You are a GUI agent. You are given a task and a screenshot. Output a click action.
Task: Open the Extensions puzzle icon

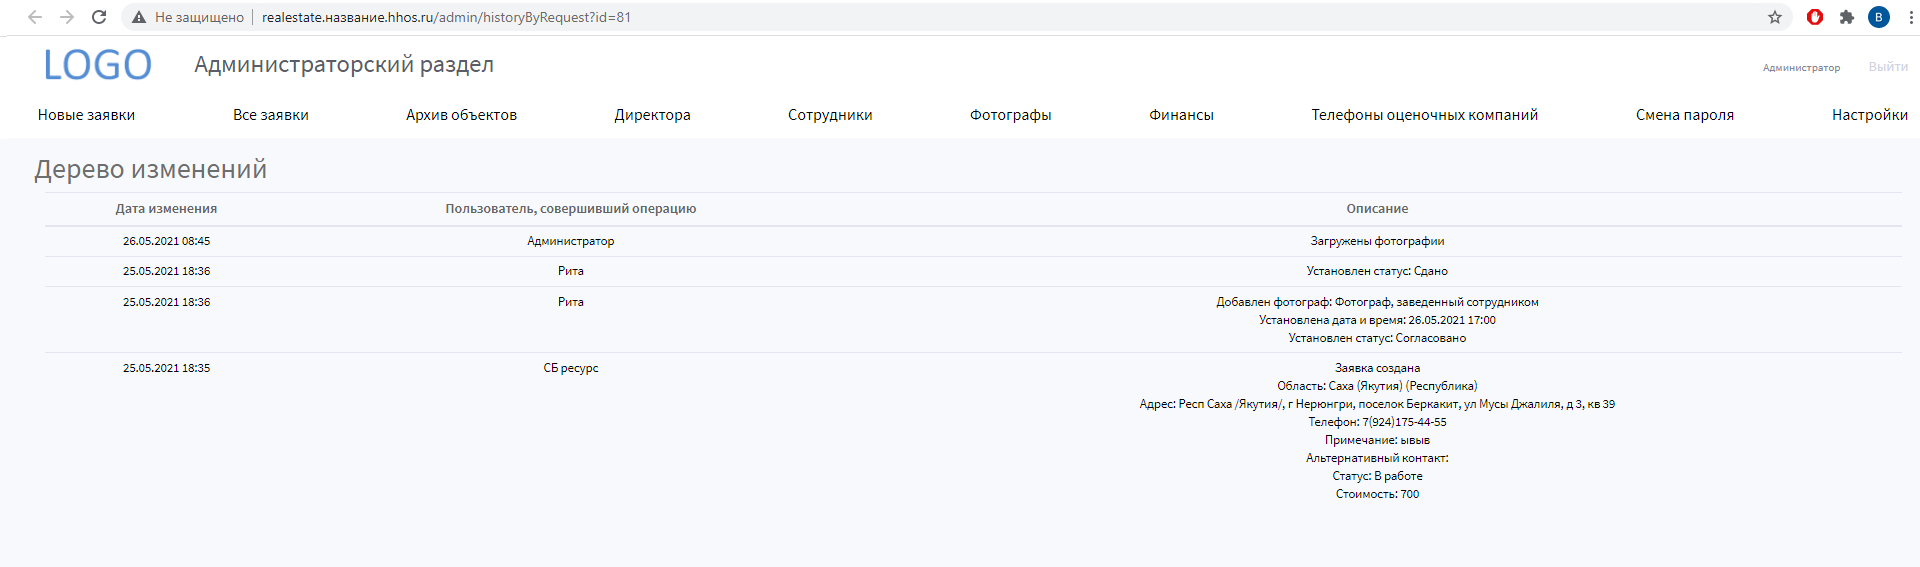(1847, 17)
